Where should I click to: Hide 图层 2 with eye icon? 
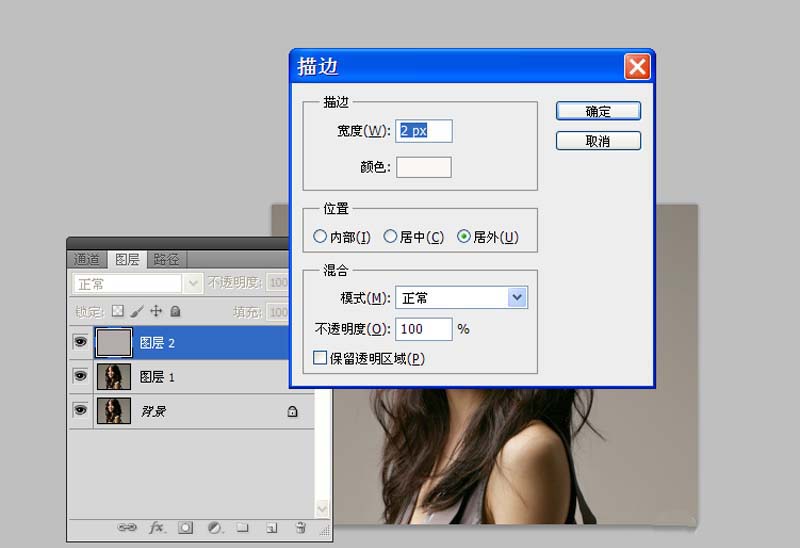tap(81, 341)
